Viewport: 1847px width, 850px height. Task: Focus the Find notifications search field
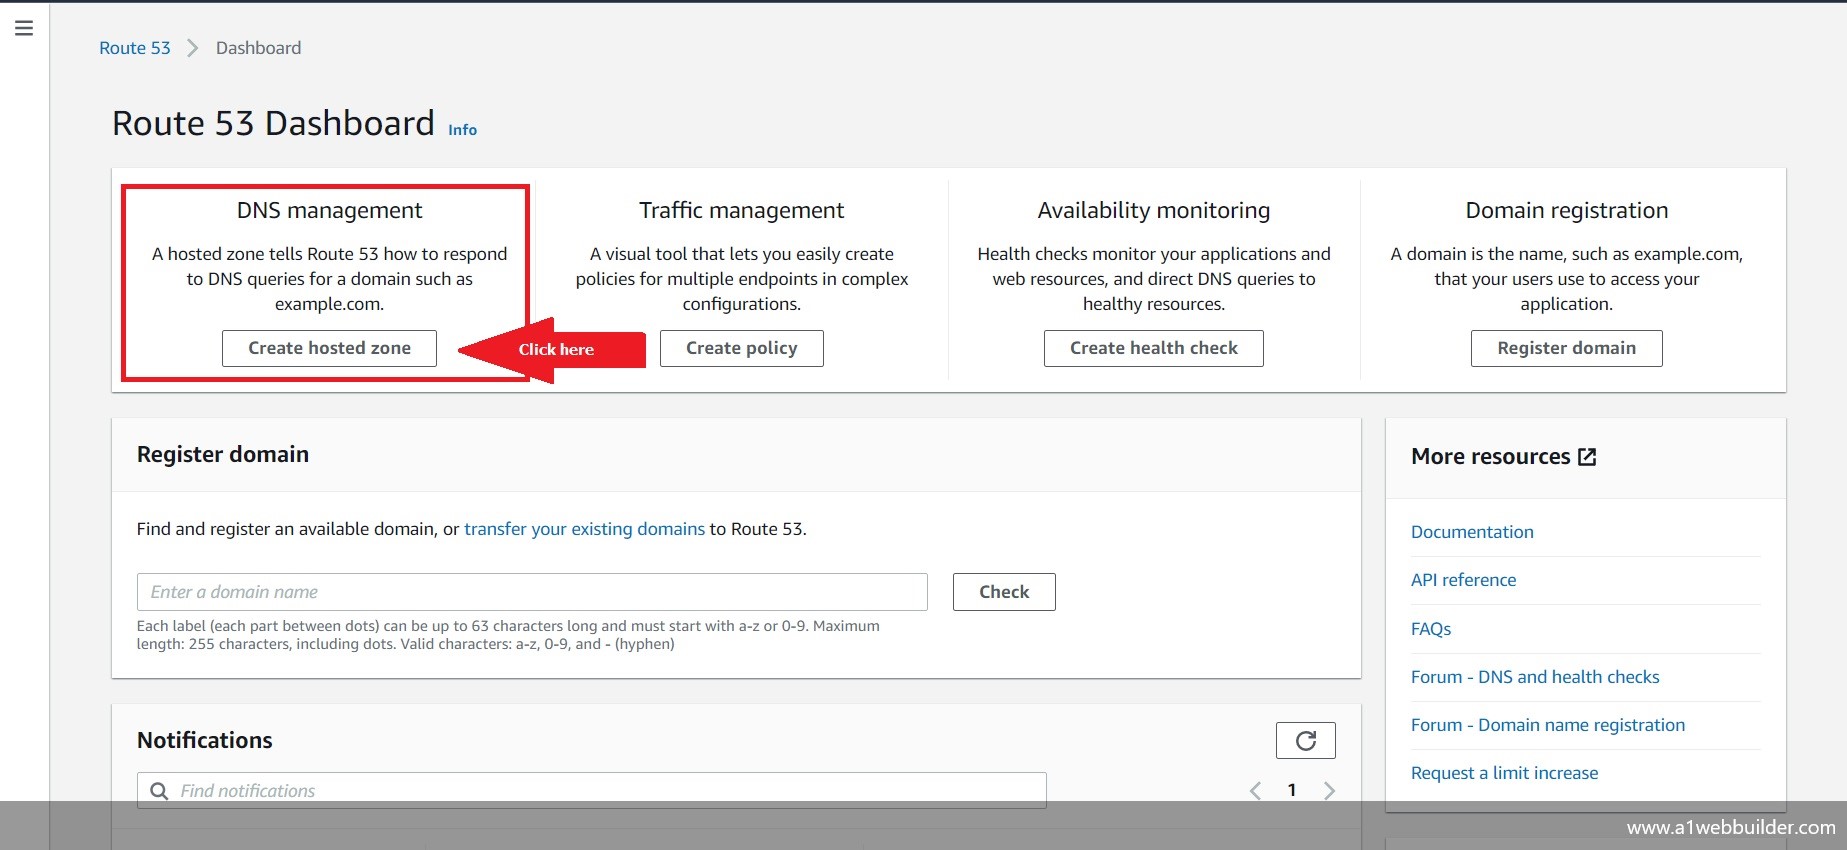click(x=592, y=790)
